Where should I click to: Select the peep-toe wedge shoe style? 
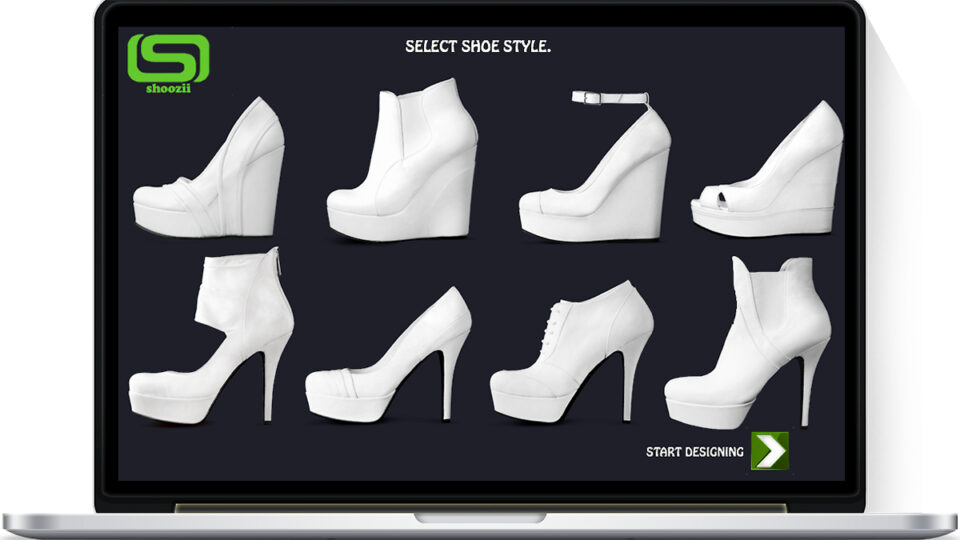767,169
